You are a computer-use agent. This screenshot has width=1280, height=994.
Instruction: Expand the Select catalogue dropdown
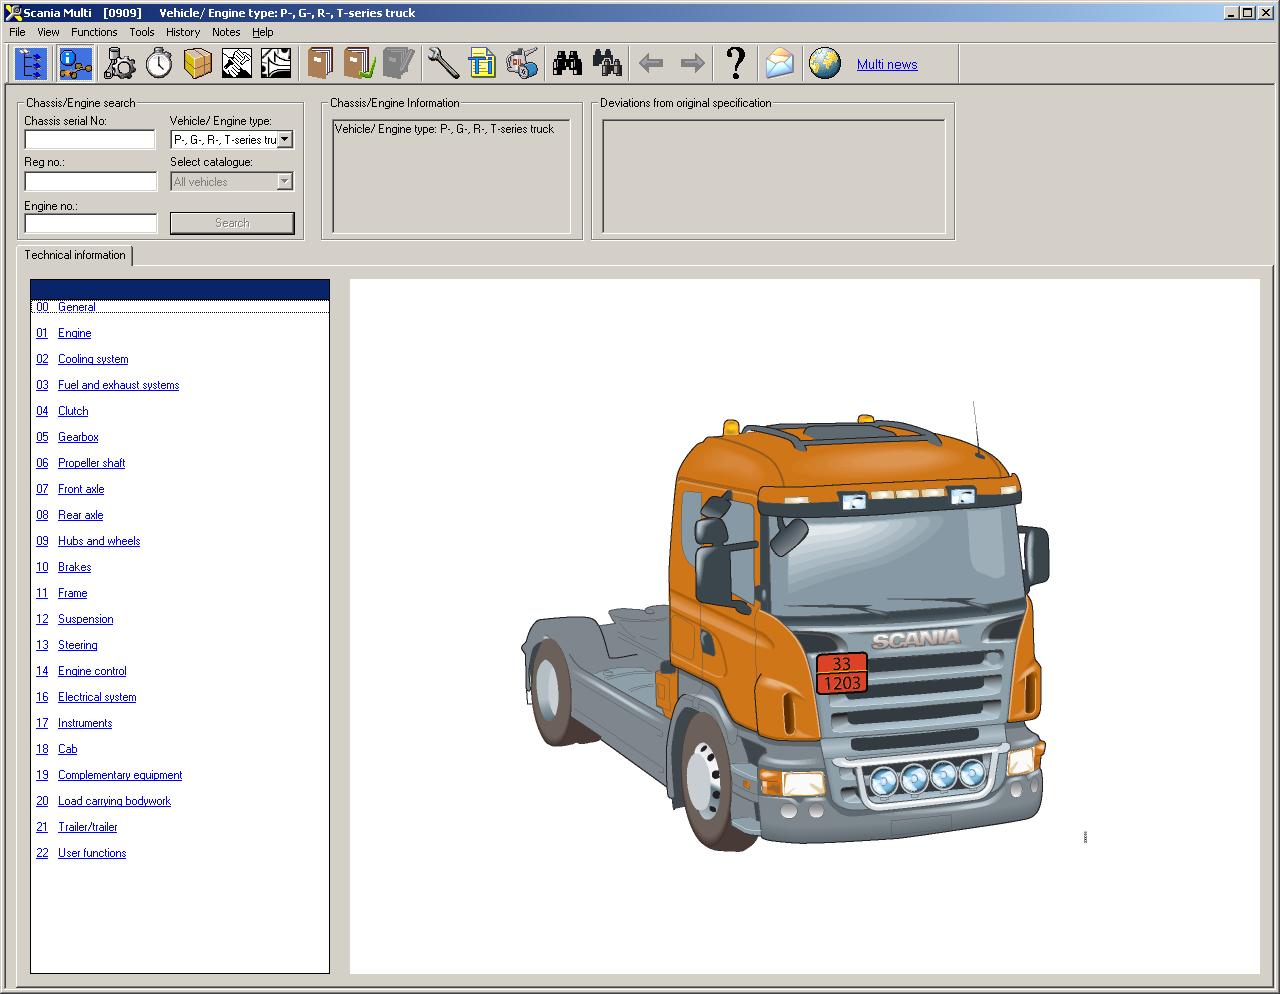[285, 182]
